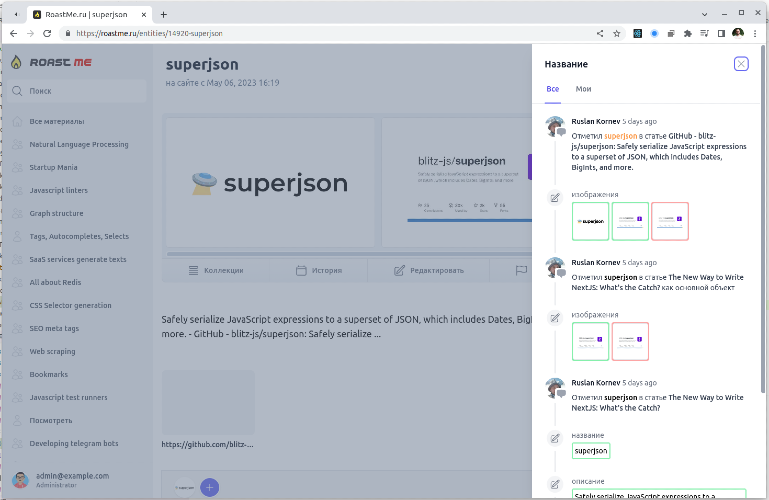This screenshot has height=500, width=769.
Task: Open Natural Language Processing collection
Action: (78, 145)
